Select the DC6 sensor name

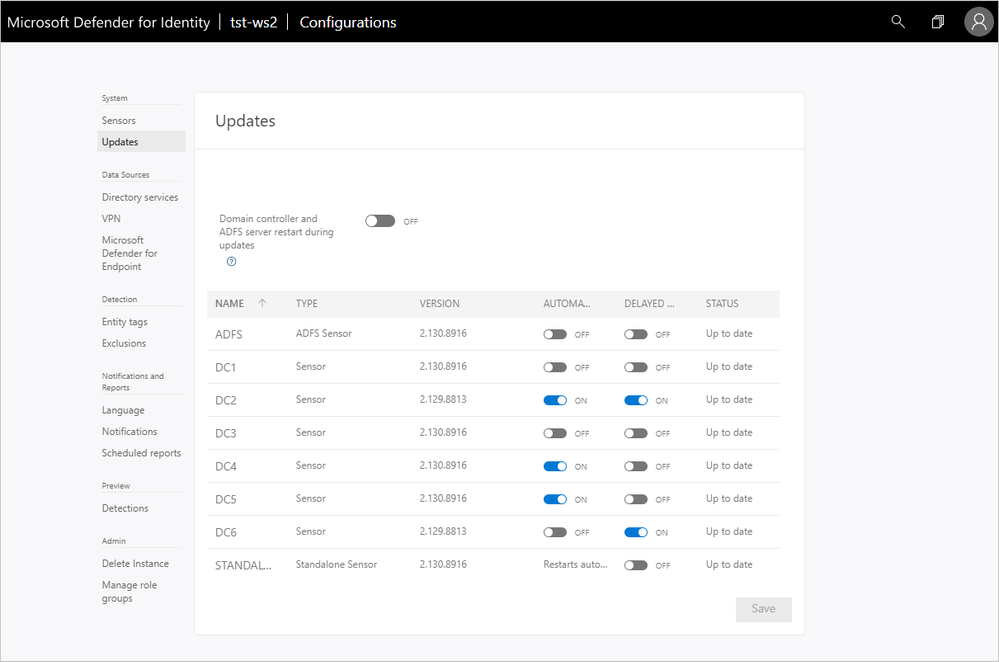(x=226, y=532)
